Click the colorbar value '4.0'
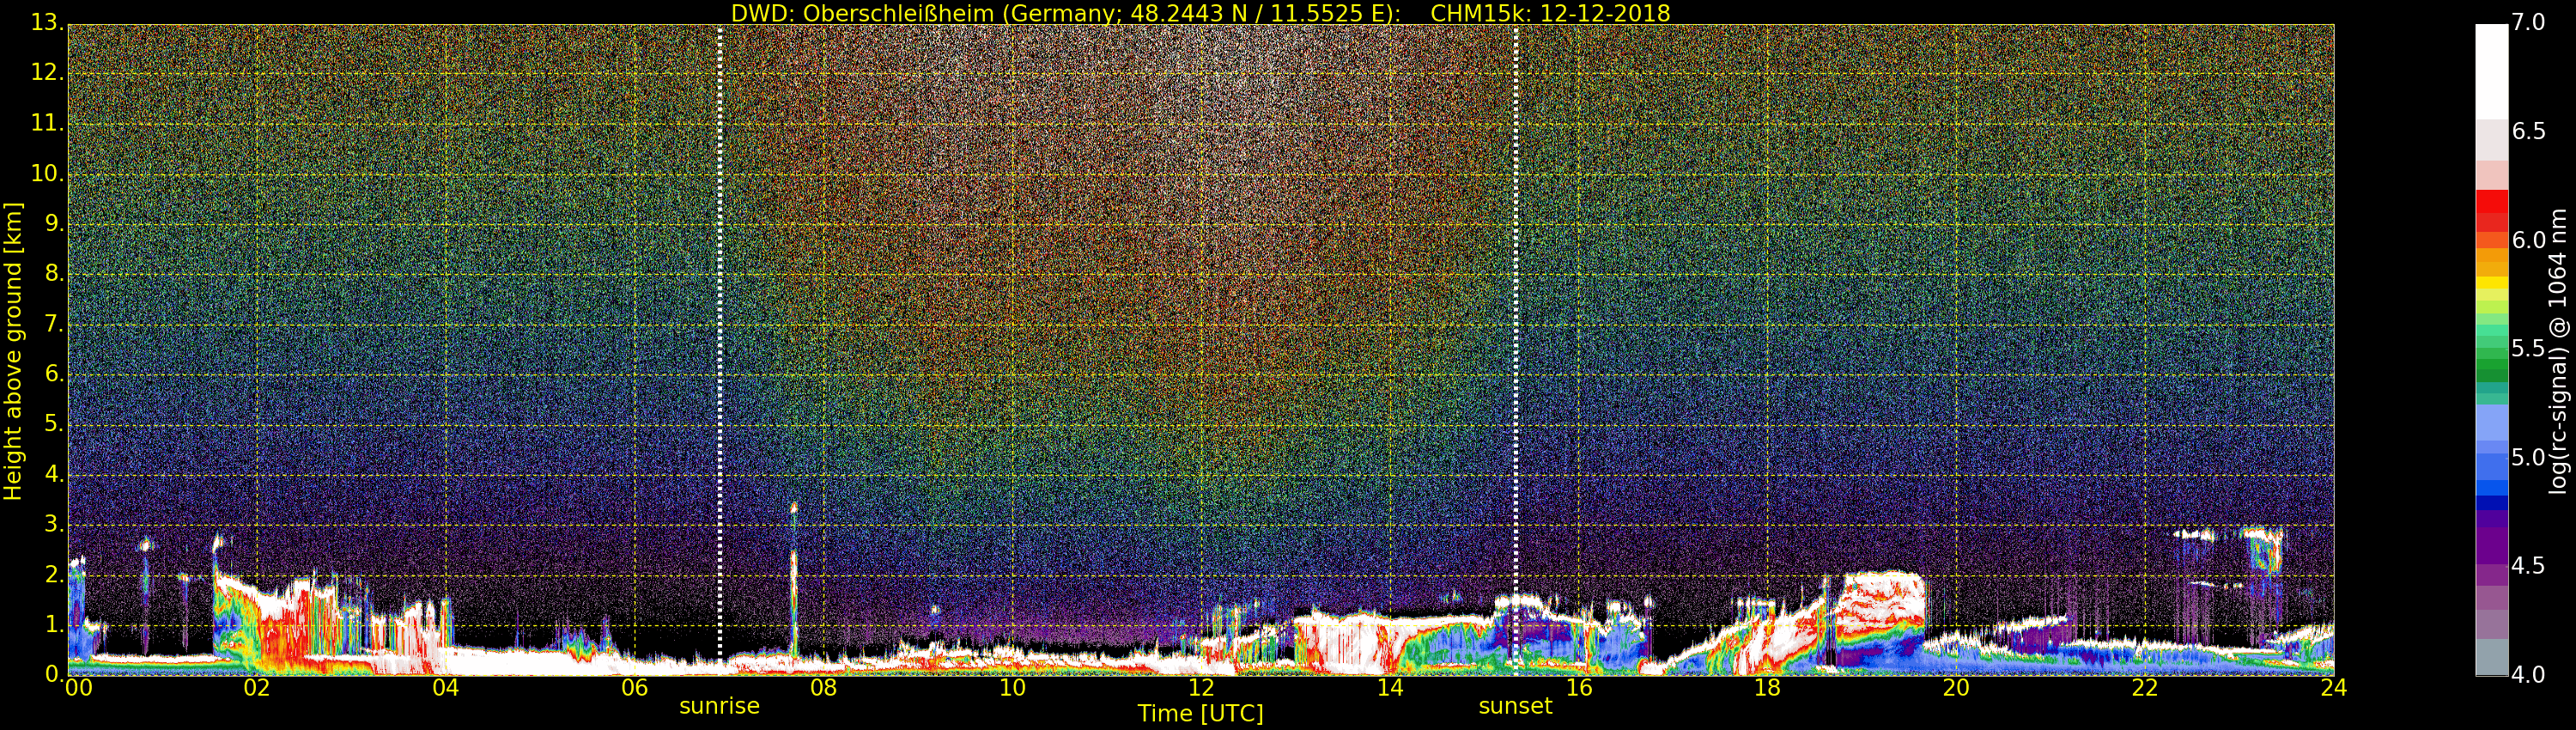Screen dimensions: 2576x730 (2529, 675)
